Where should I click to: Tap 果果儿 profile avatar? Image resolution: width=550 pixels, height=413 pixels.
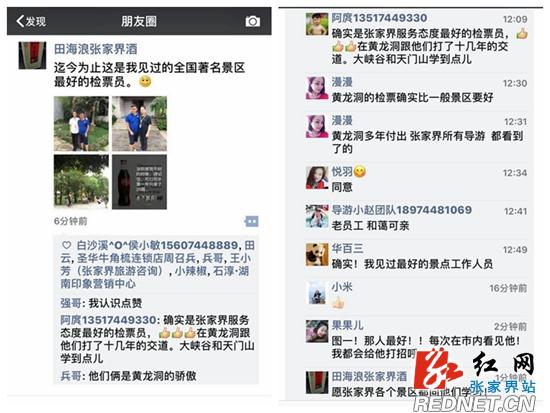point(317,331)
